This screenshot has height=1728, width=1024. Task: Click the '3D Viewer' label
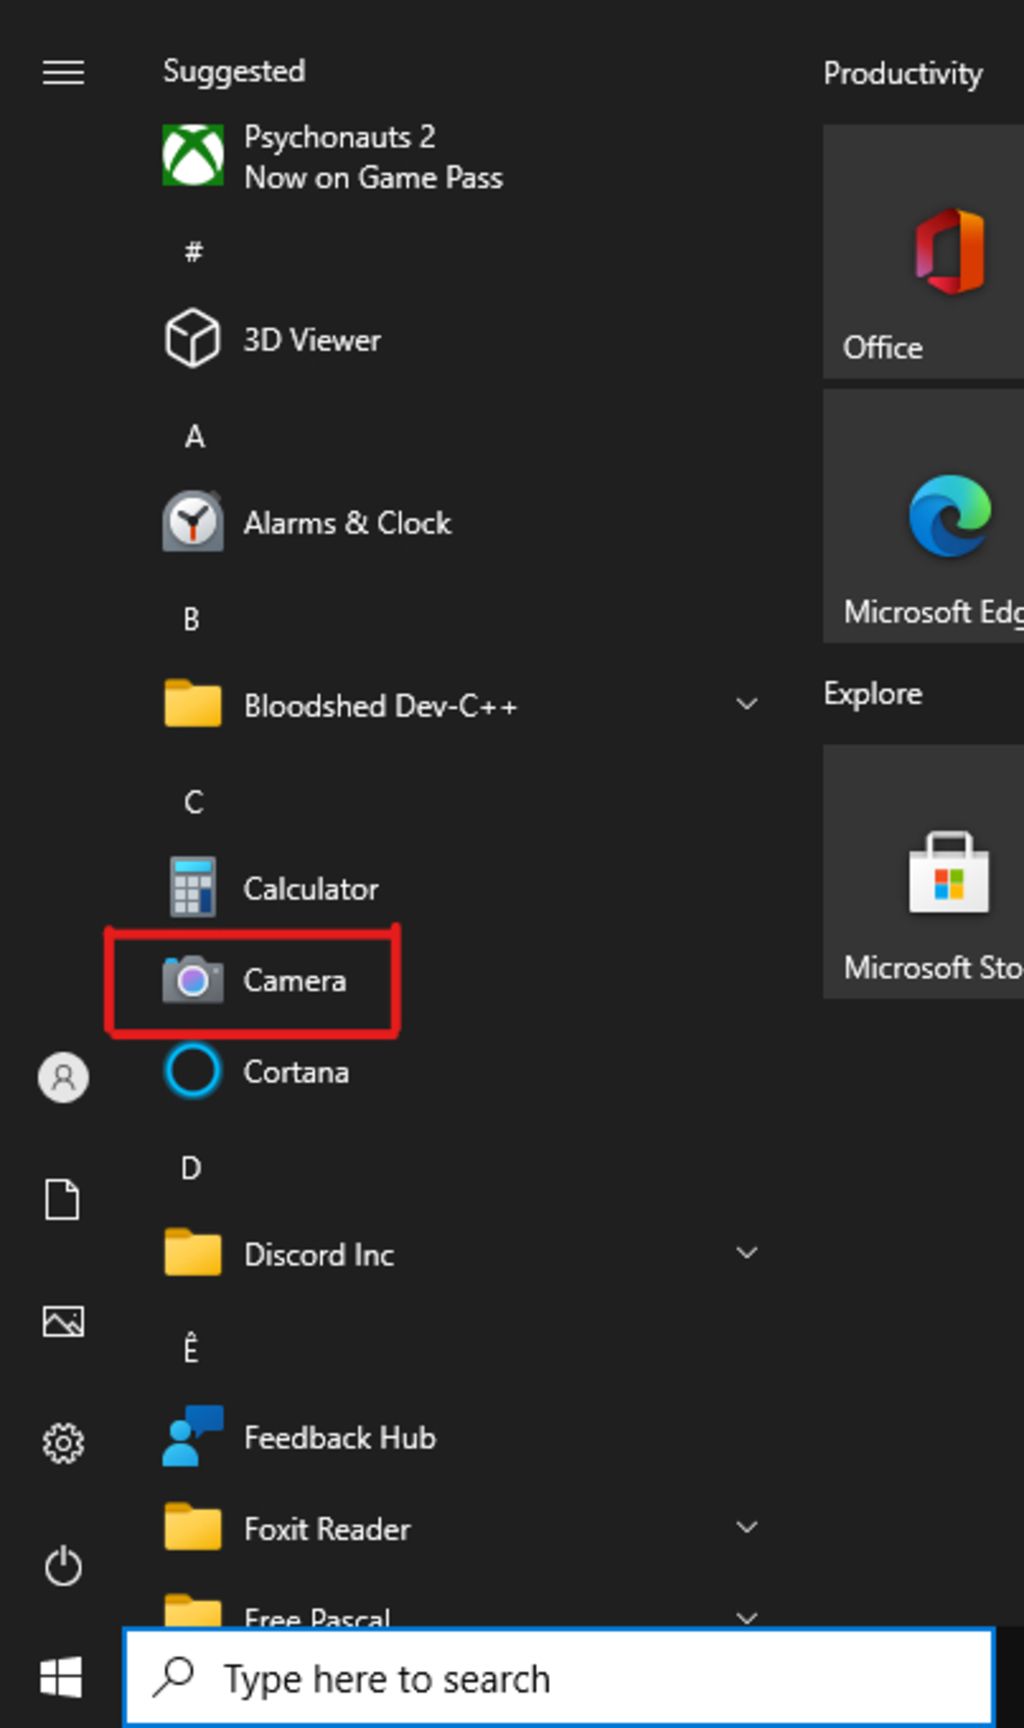point(312,340)
